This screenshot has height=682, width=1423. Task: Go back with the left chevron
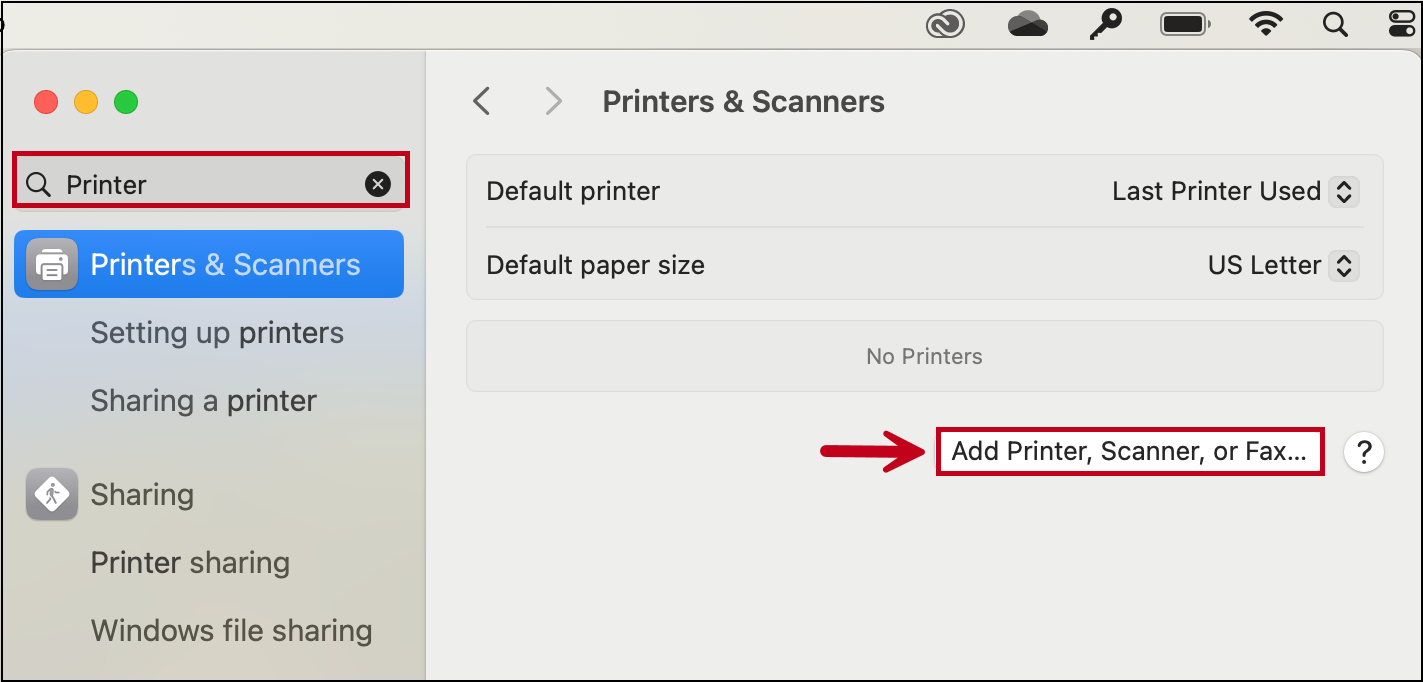tap(482, 101)
